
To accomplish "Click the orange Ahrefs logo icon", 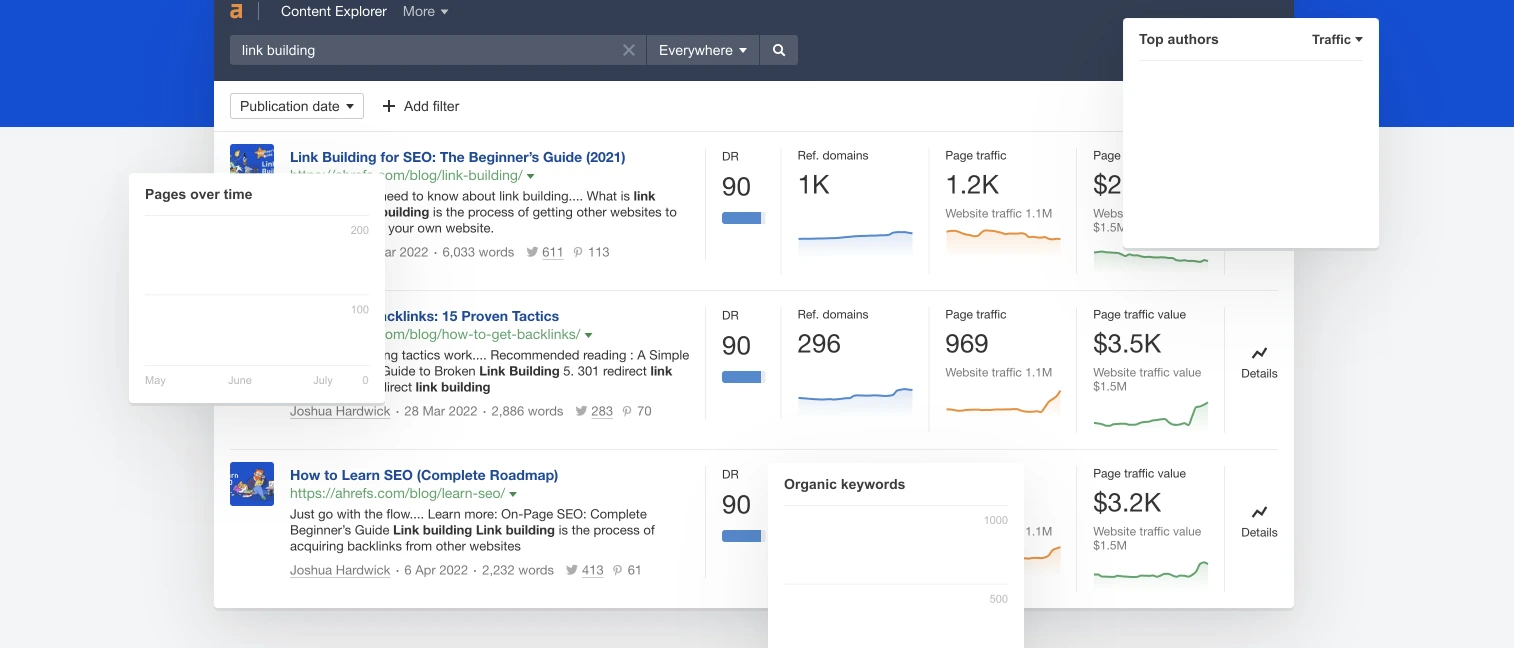I will pyautogui.click(x=236, y=11).
